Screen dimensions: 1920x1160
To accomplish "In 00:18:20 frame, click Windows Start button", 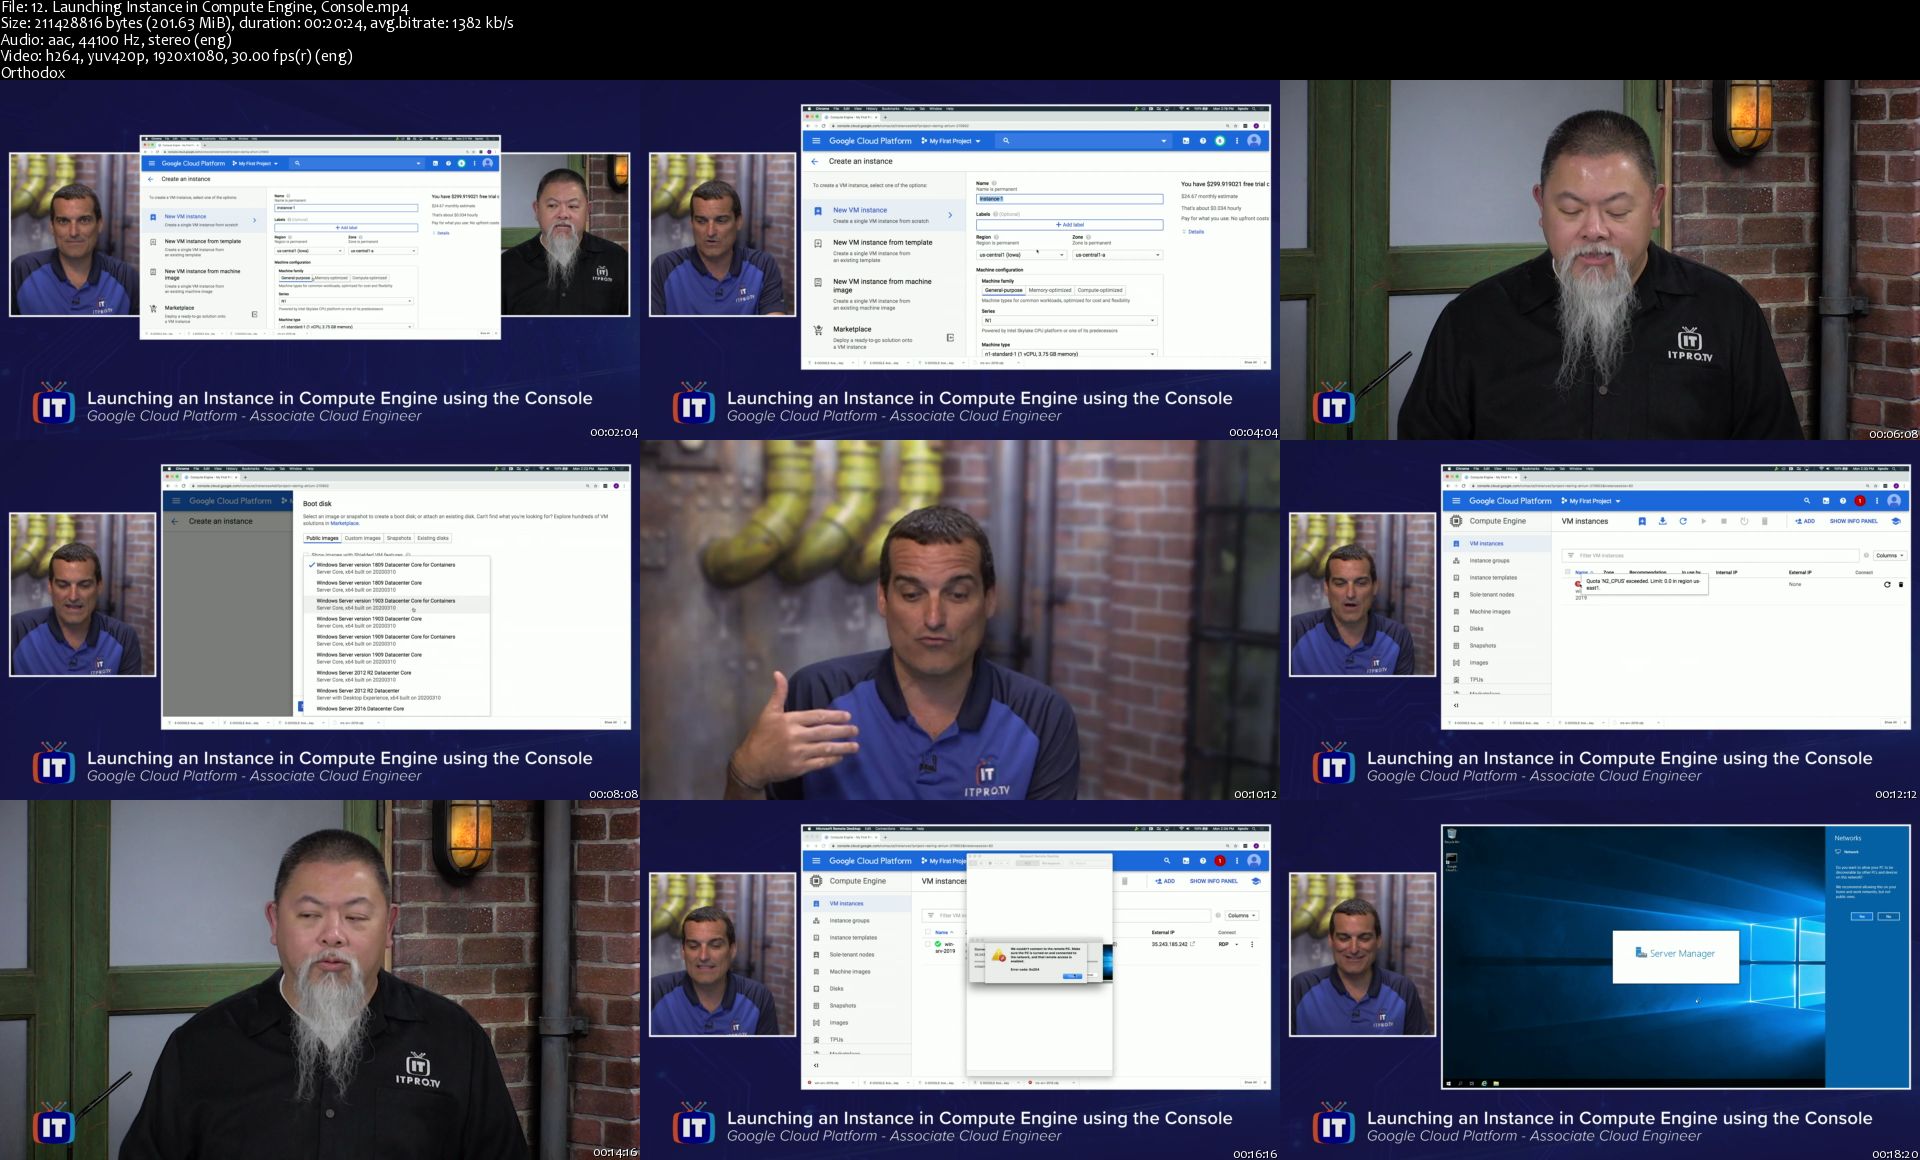I will [1449, 1082].
